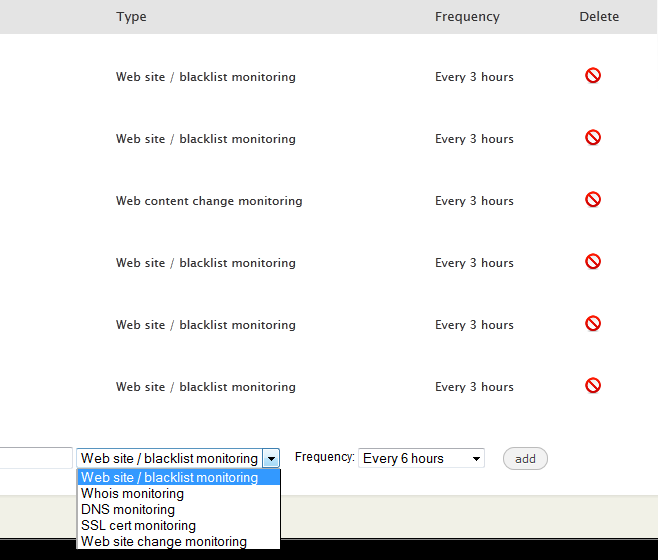Click the Web content change monitoring text
658x560 pixels.
[209, 201]
